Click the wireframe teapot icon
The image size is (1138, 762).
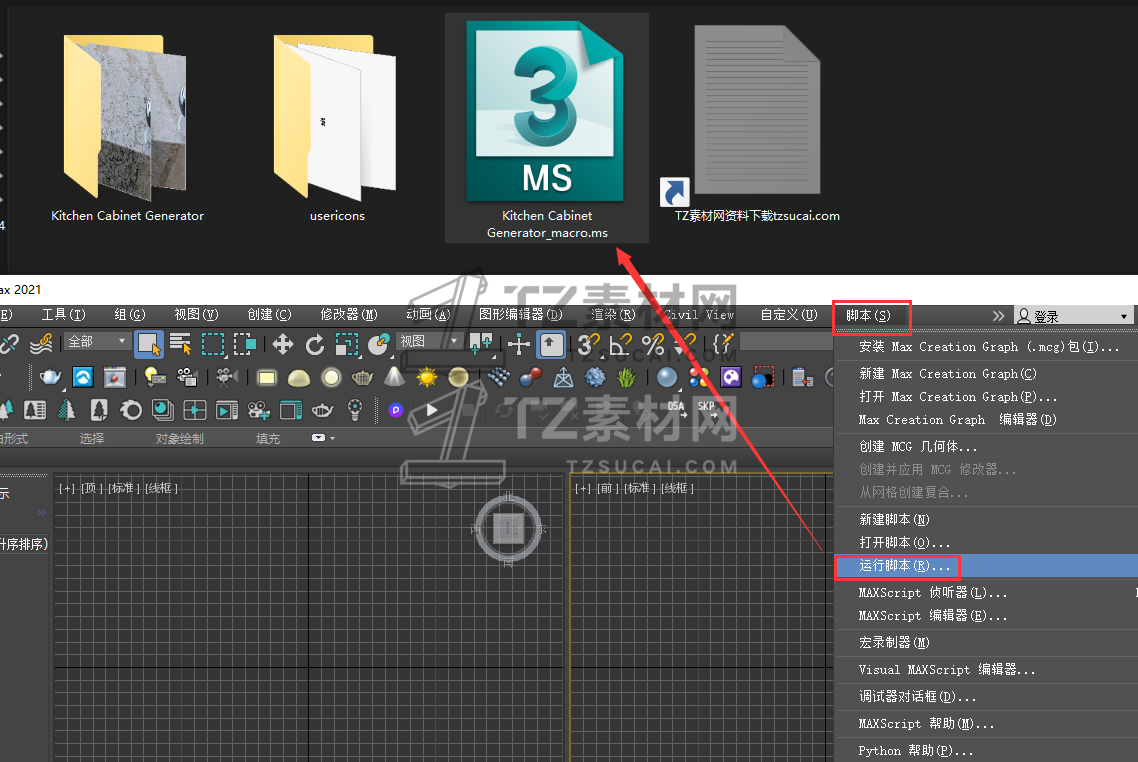tap(362, 377)
